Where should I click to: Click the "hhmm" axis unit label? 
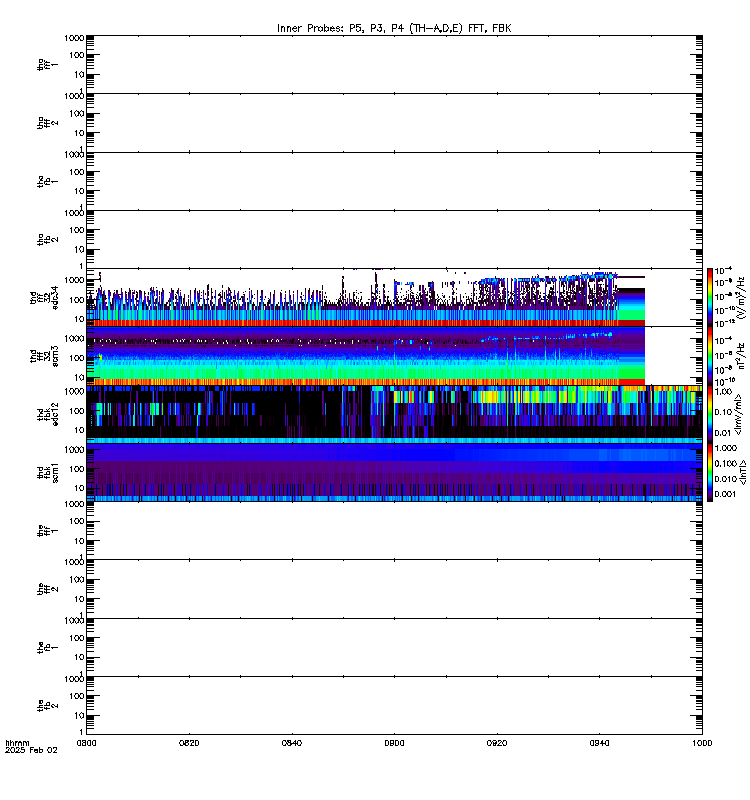(x=17, y=743)
